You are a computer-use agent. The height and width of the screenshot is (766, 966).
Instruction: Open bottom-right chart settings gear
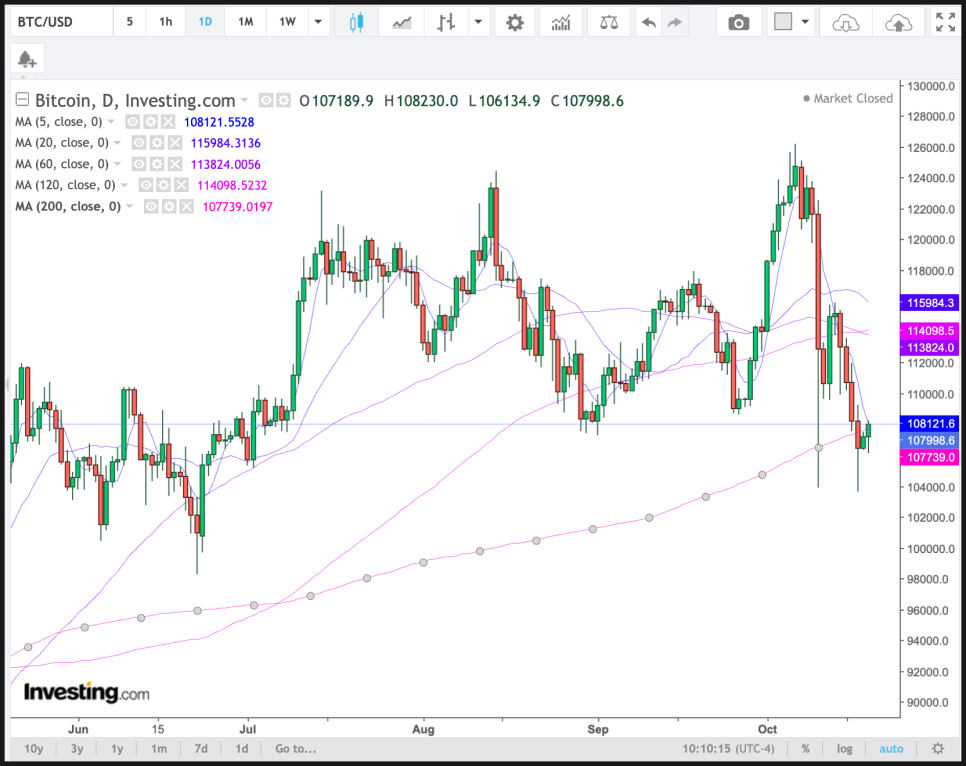938,749
